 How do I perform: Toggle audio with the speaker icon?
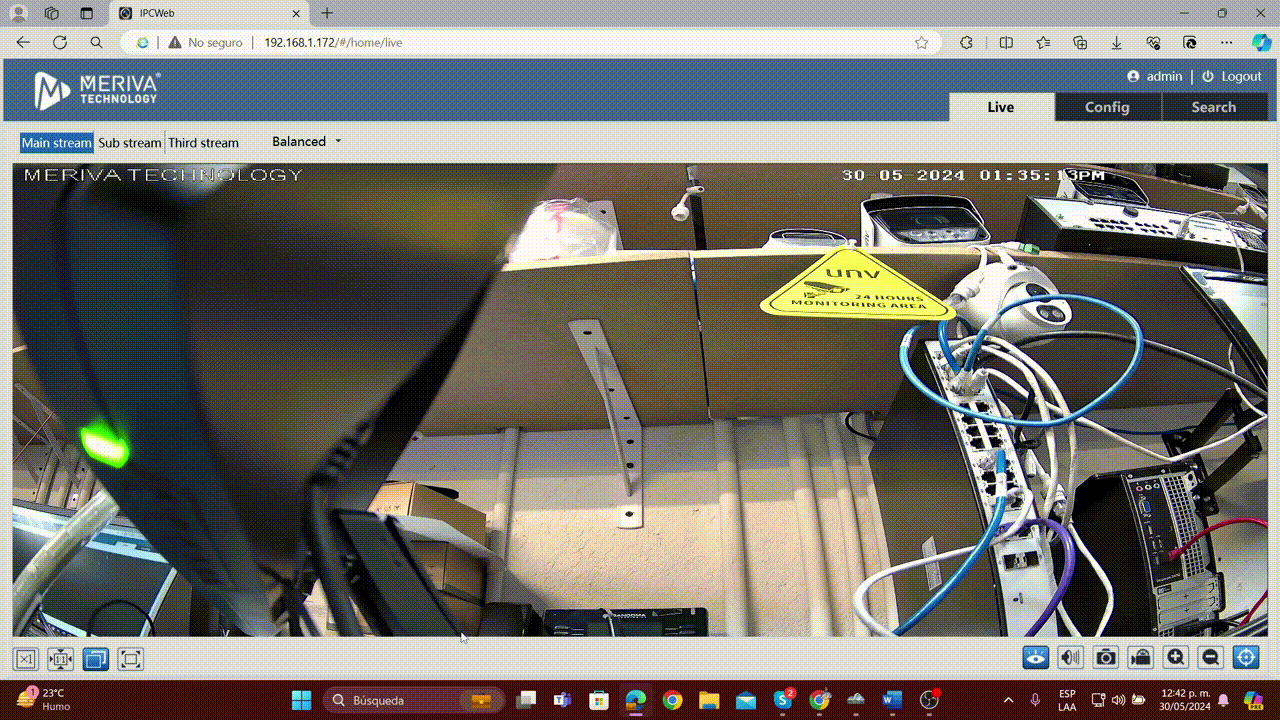(x=1071, y=657)
